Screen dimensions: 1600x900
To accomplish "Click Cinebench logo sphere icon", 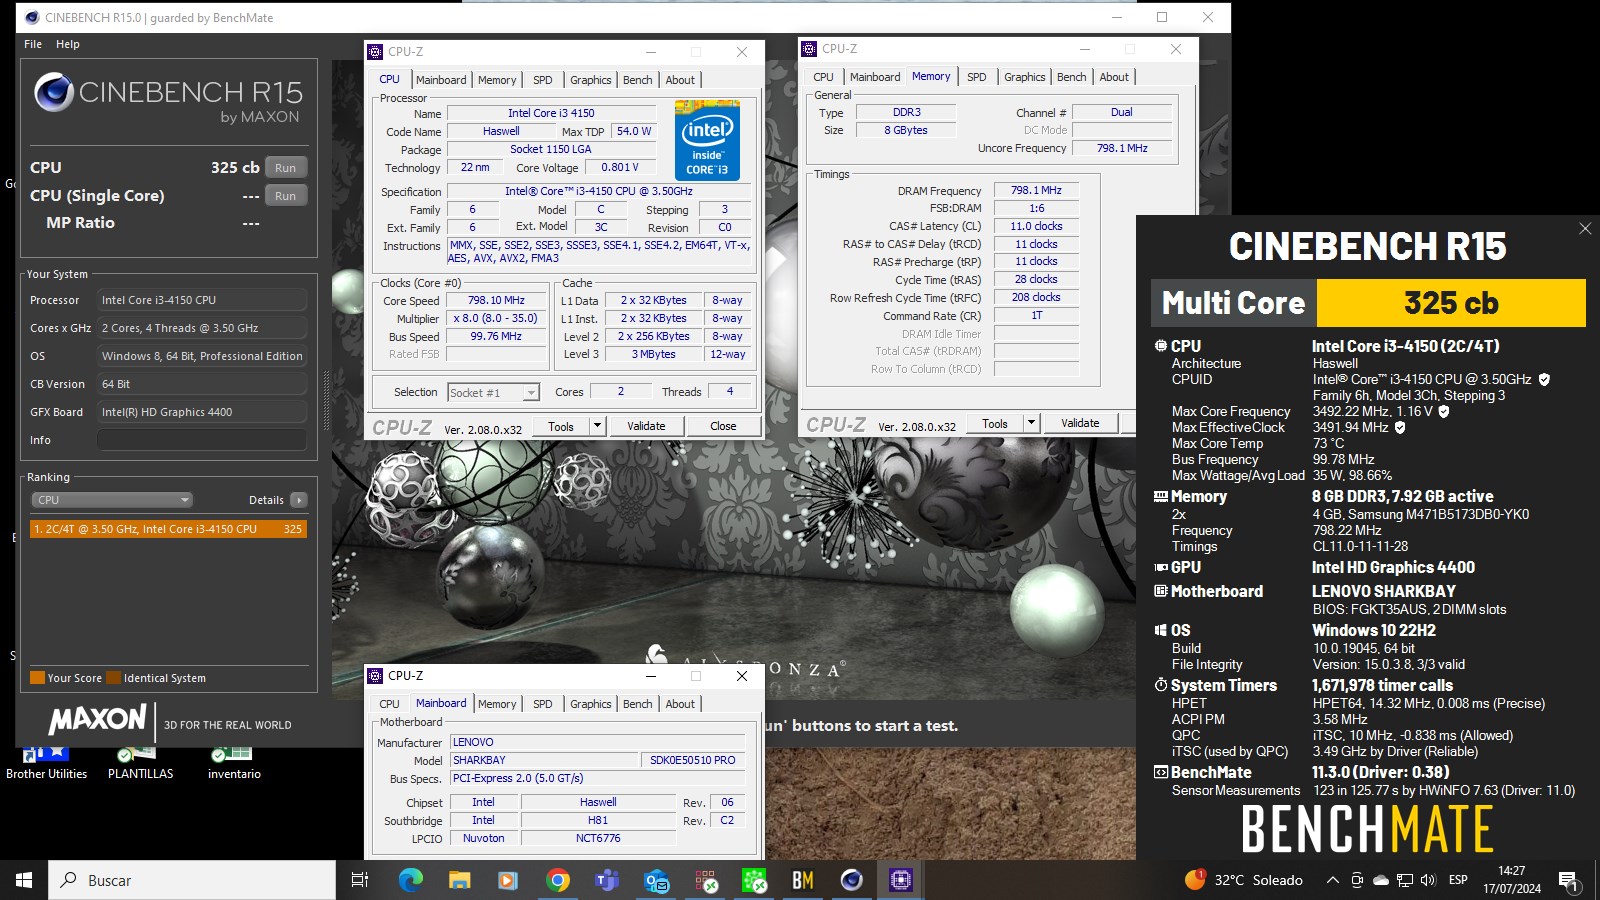I will tap(54, 93).
